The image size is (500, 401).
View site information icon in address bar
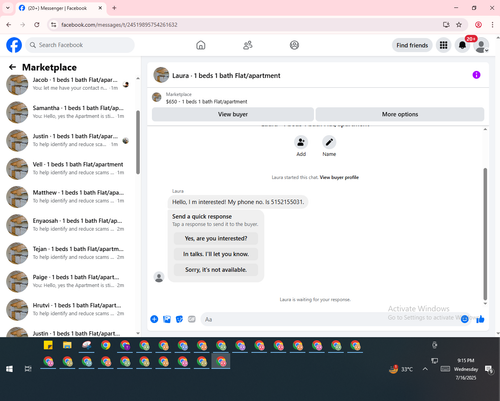53,25
